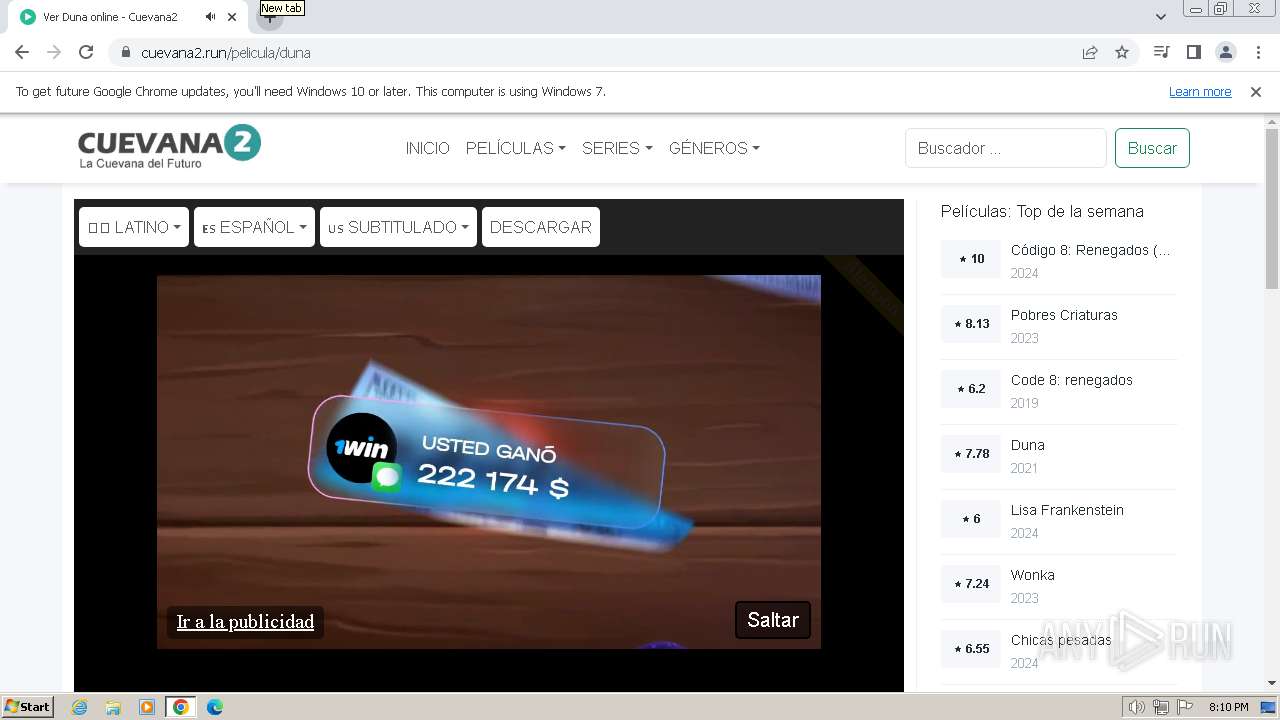Click the 8.13 rating badge
The width and height of the screenshot is (1280, 720).
coord(971,324)
